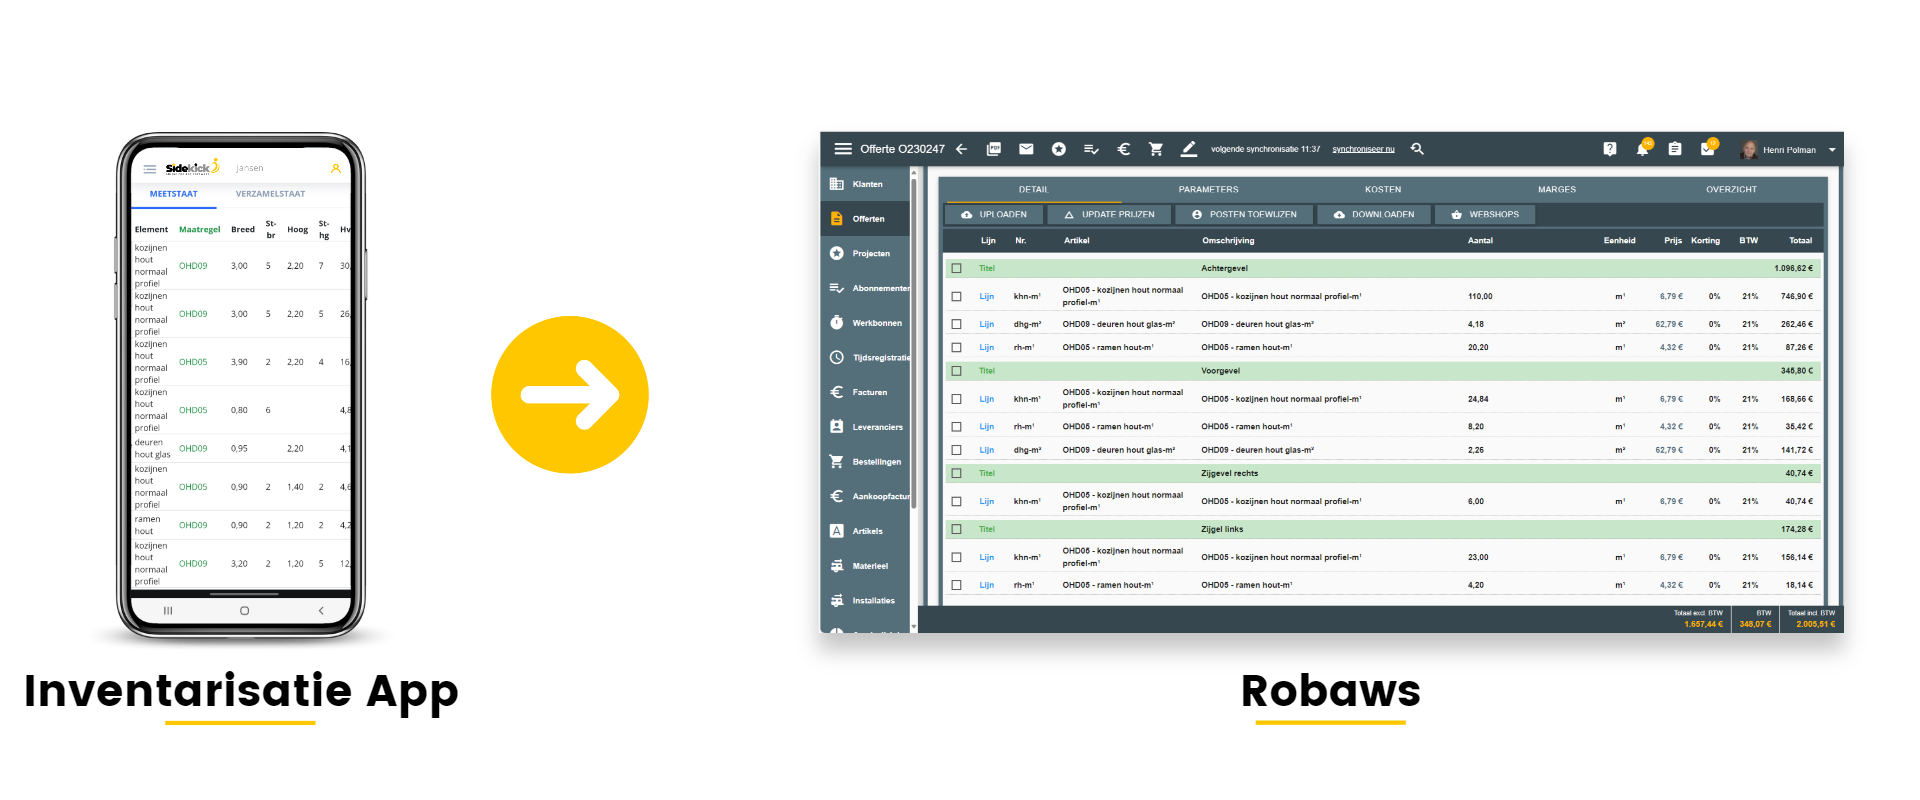The image size is (1920, 800).
Task: Click the Update Prijzen button
Action: point(1109,214)
